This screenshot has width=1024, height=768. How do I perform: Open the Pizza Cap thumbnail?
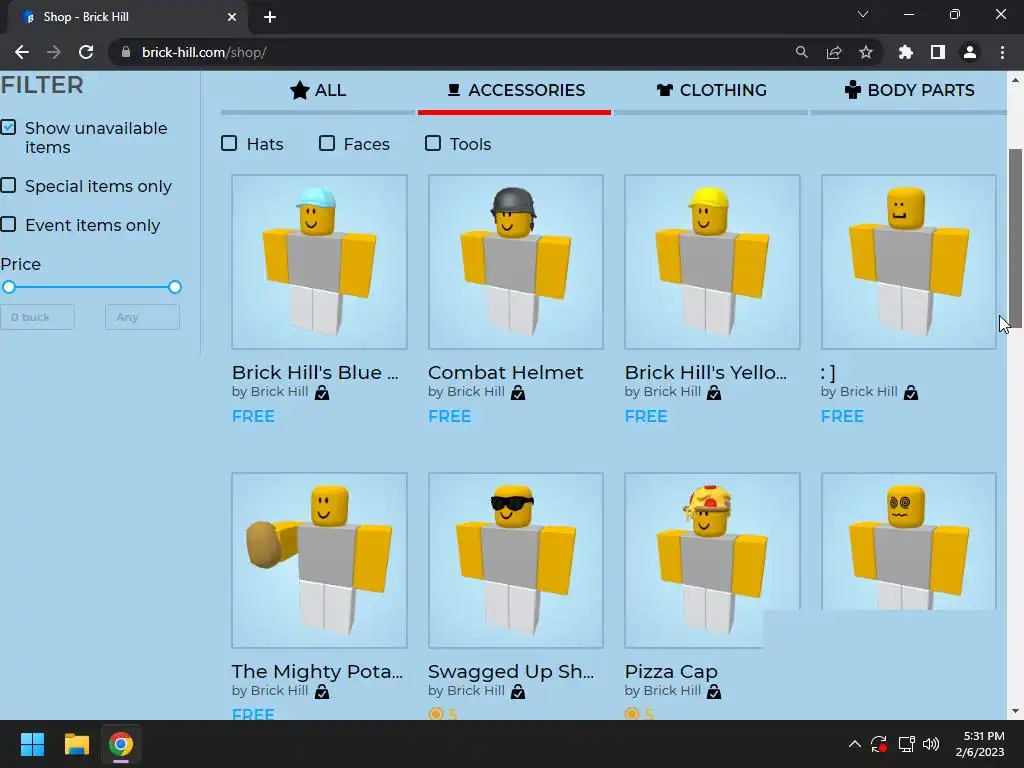click(712, 560)
